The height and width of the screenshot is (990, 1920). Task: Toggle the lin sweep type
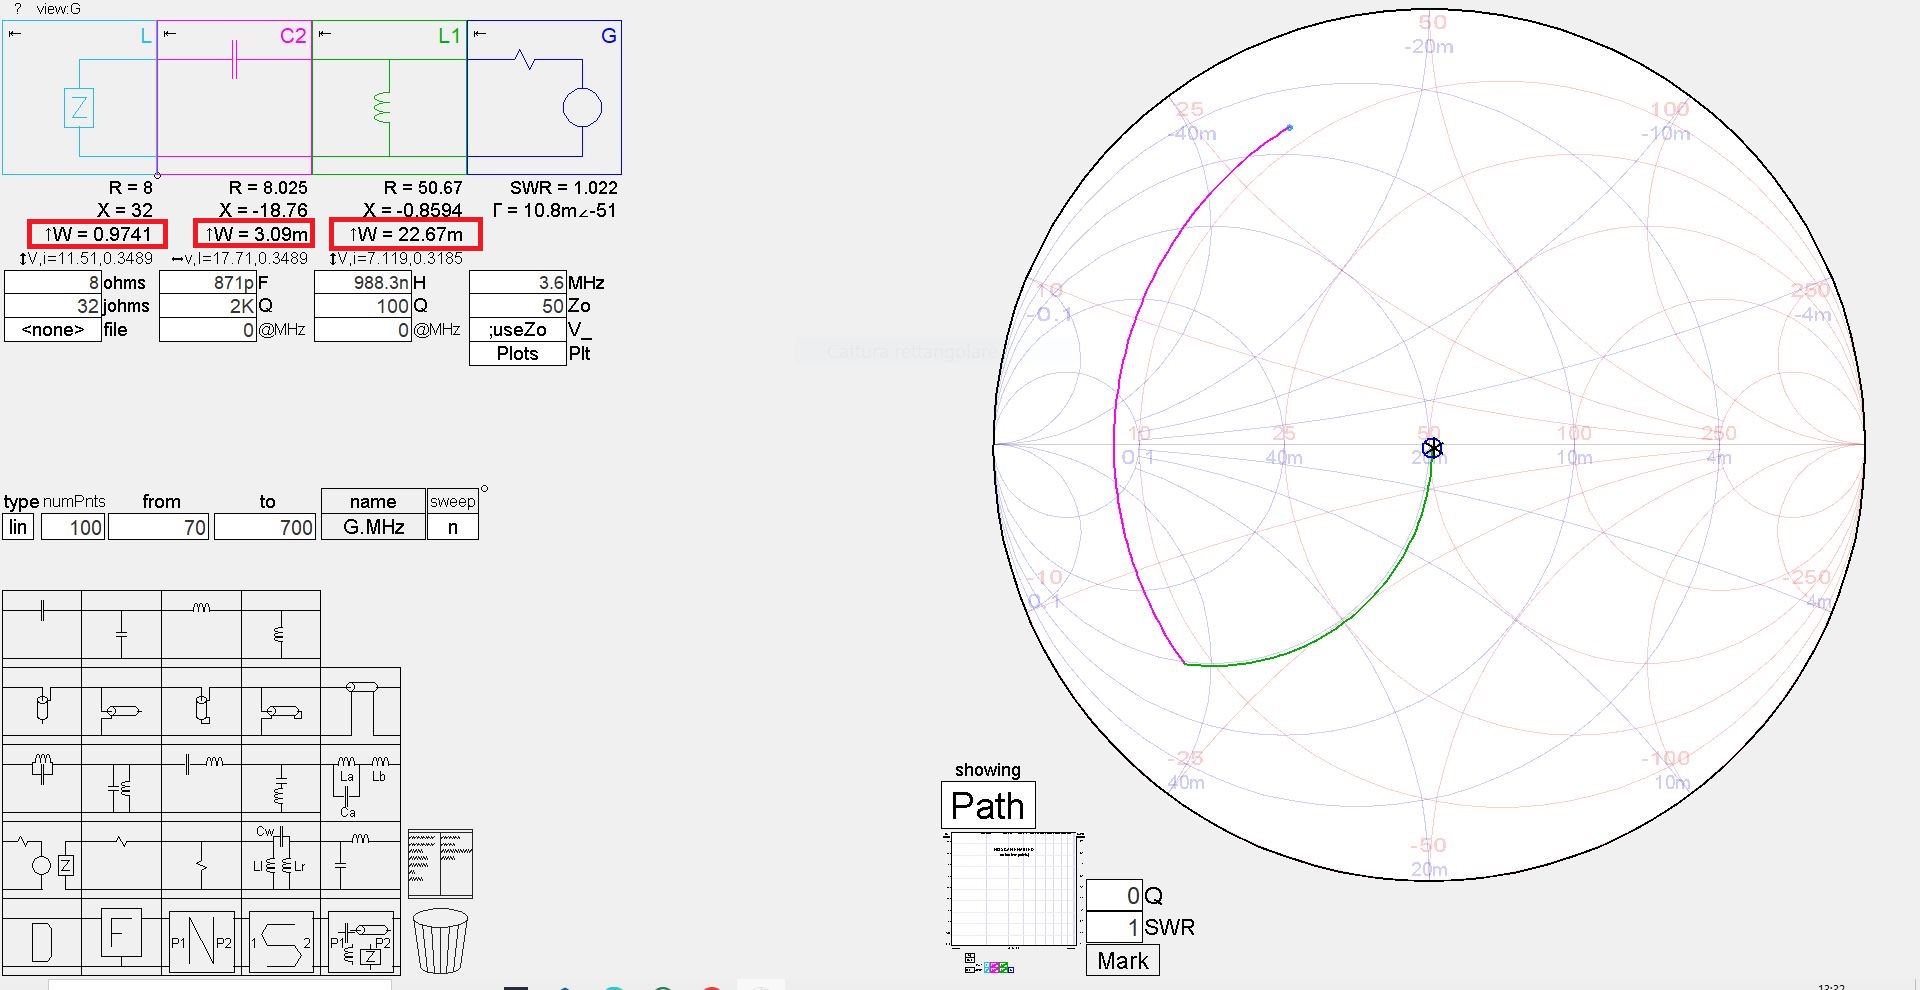pyautogui.click(x=19, y=527)
